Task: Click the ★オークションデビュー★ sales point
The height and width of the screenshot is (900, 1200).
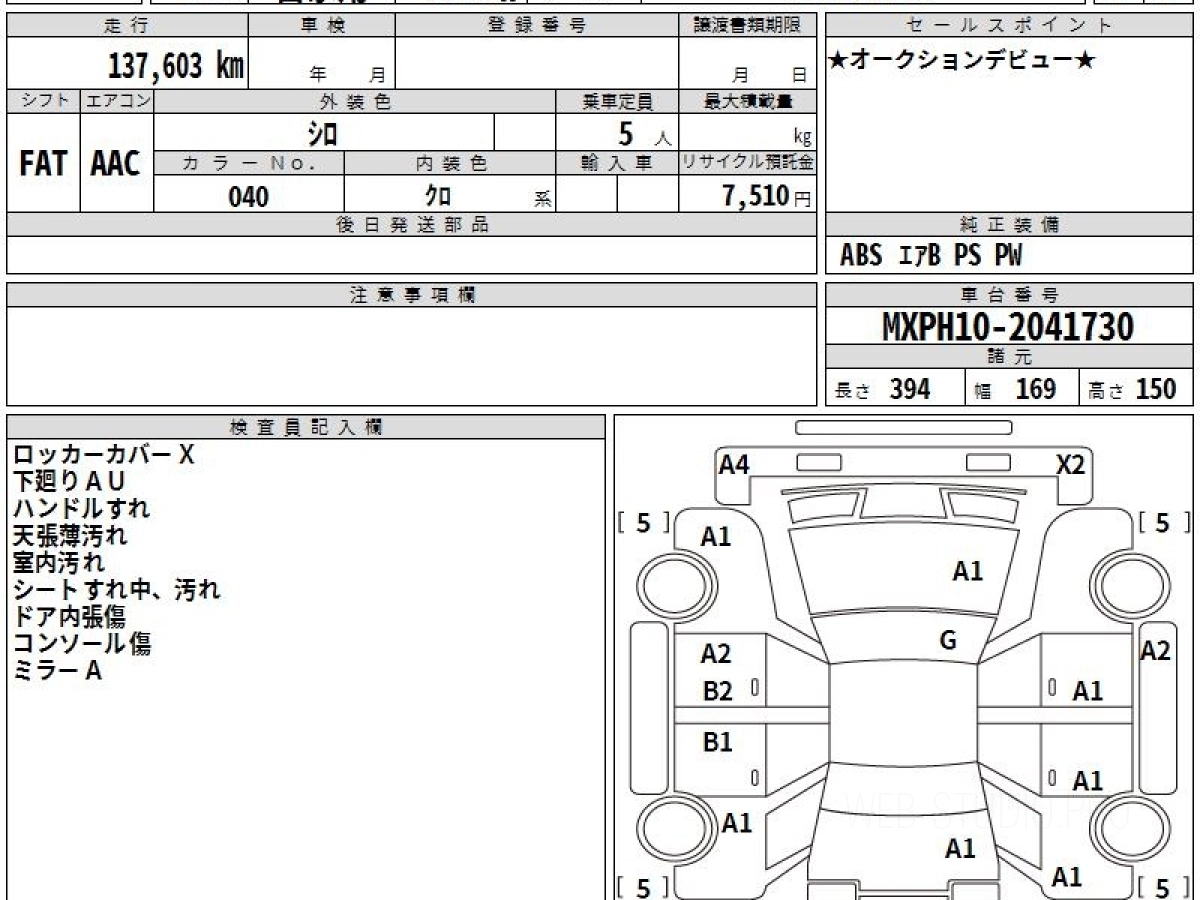Action: (962, 61)
